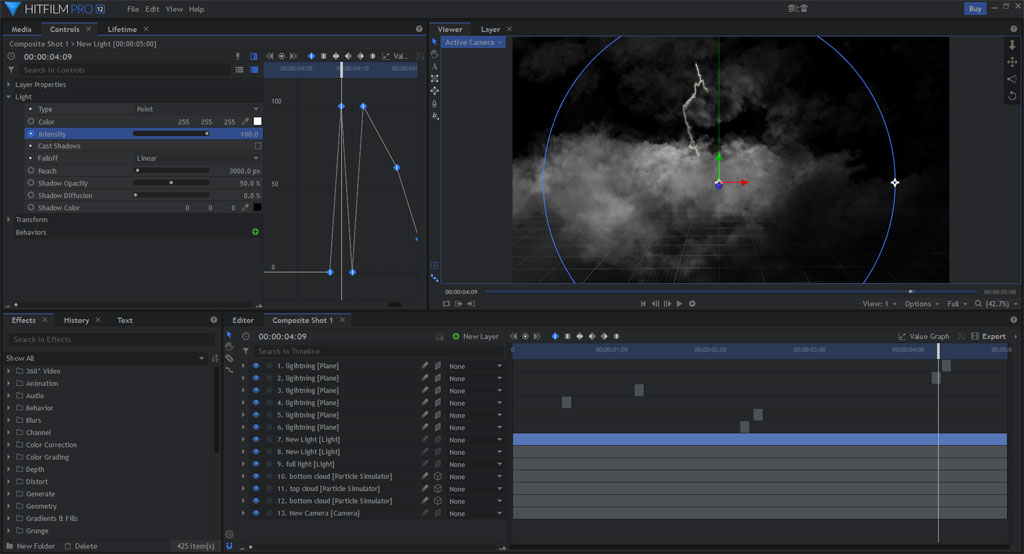Toggle Intensity keyframing circle

click(31, 134)
